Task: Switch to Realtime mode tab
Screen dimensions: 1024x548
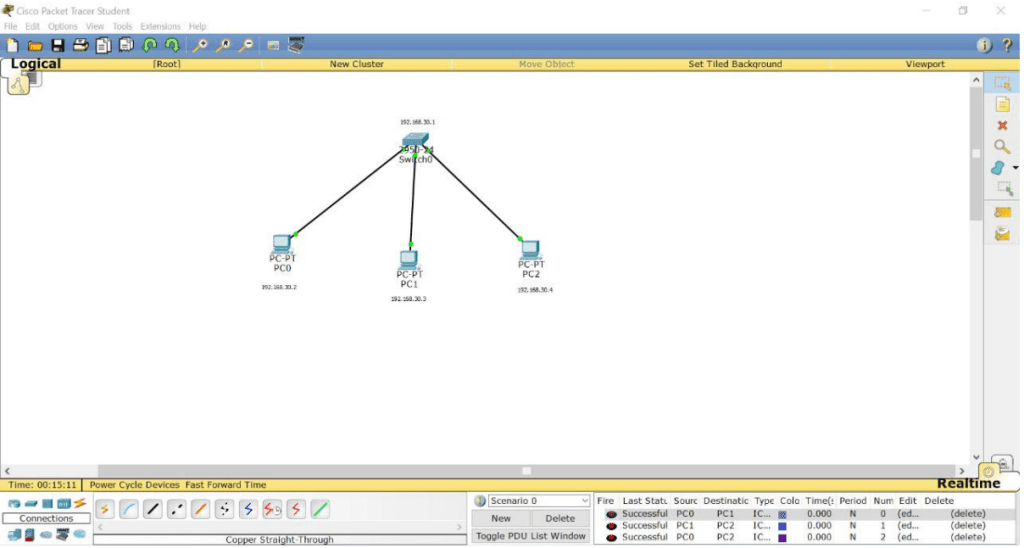Action: click(968, 484)
